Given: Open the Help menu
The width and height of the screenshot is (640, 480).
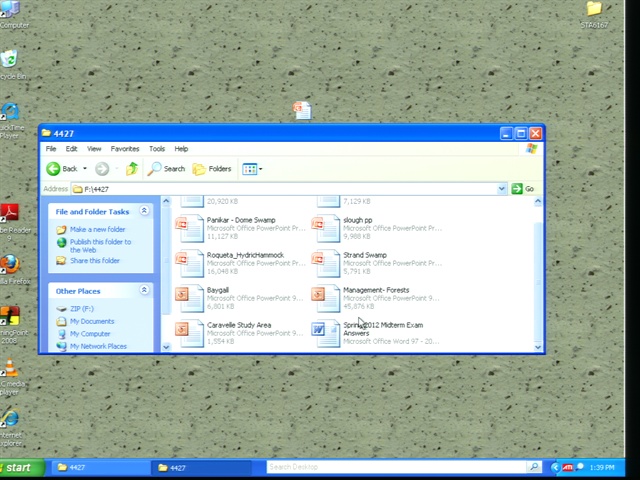Looking at the screenshot, I should [x=181, y=149].
